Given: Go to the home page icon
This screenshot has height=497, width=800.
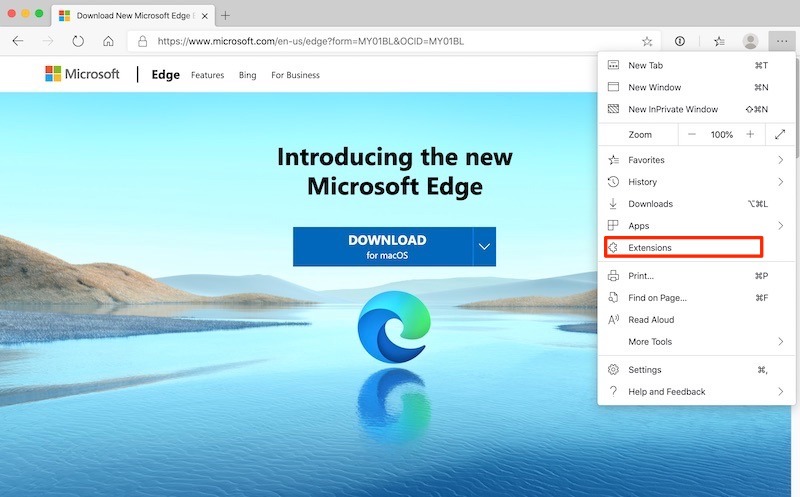Looking at the screenshot, I should [x=108, y=41].
